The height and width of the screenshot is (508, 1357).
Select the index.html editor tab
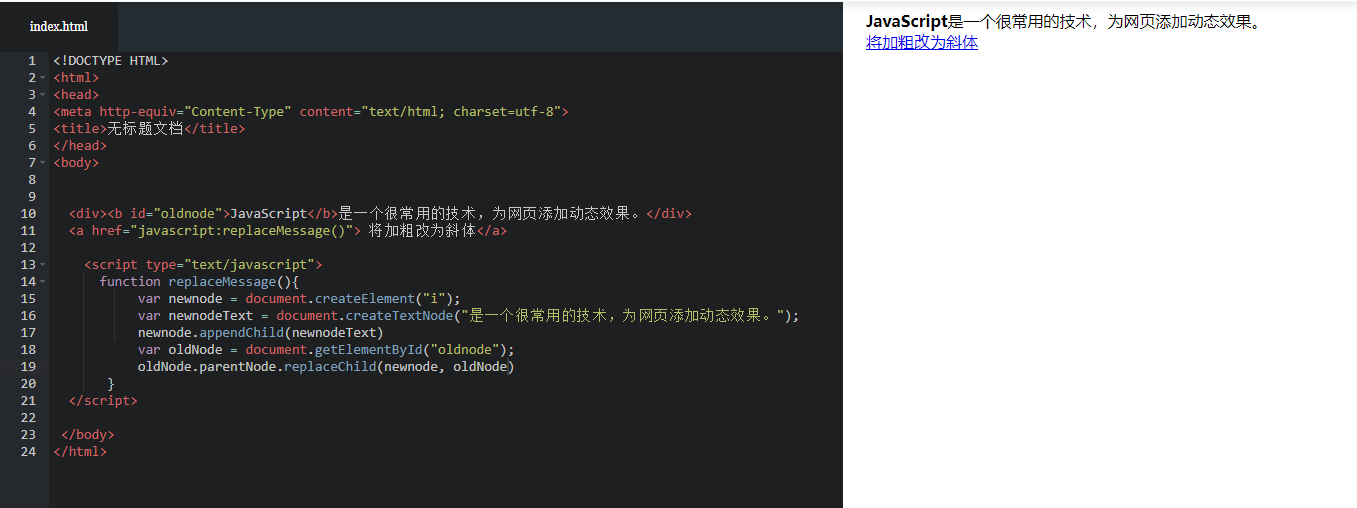click(x=59, y=26)
